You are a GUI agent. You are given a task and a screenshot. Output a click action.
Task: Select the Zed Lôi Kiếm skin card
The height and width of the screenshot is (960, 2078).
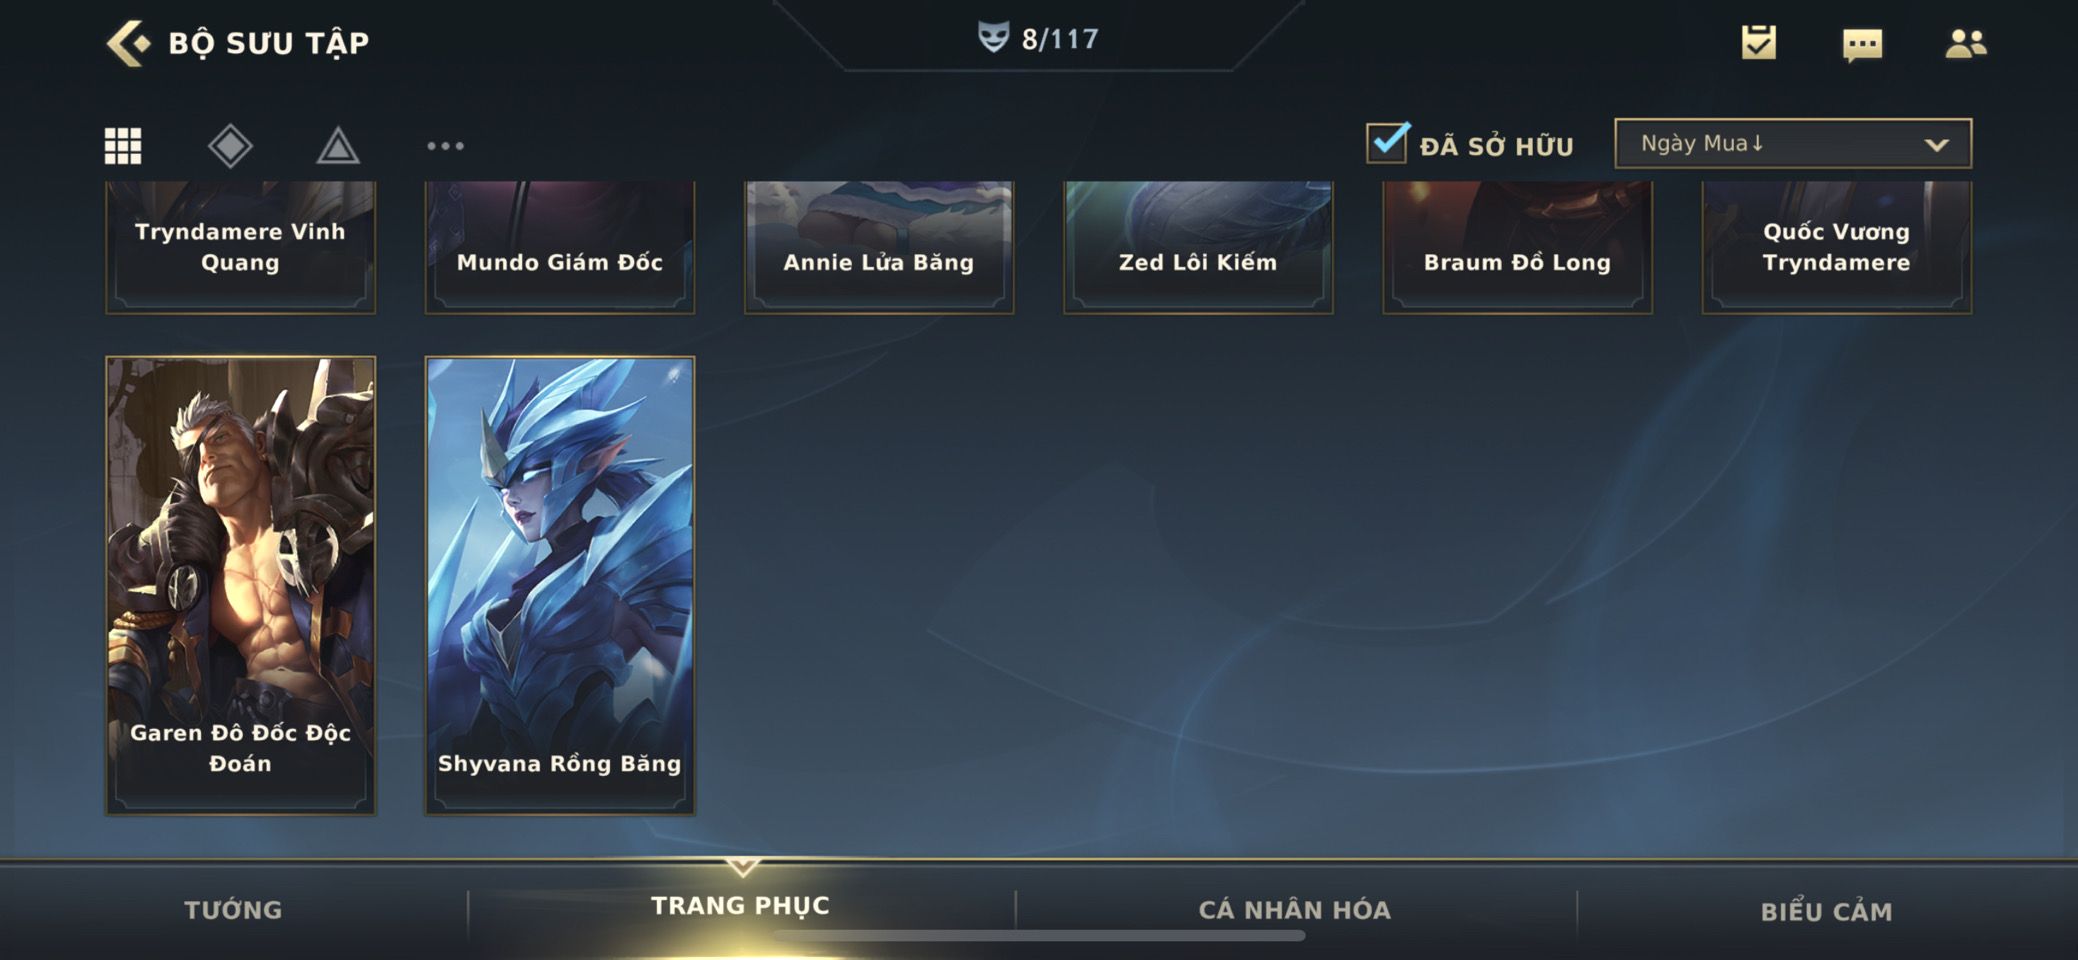[x=1198, y=247]
